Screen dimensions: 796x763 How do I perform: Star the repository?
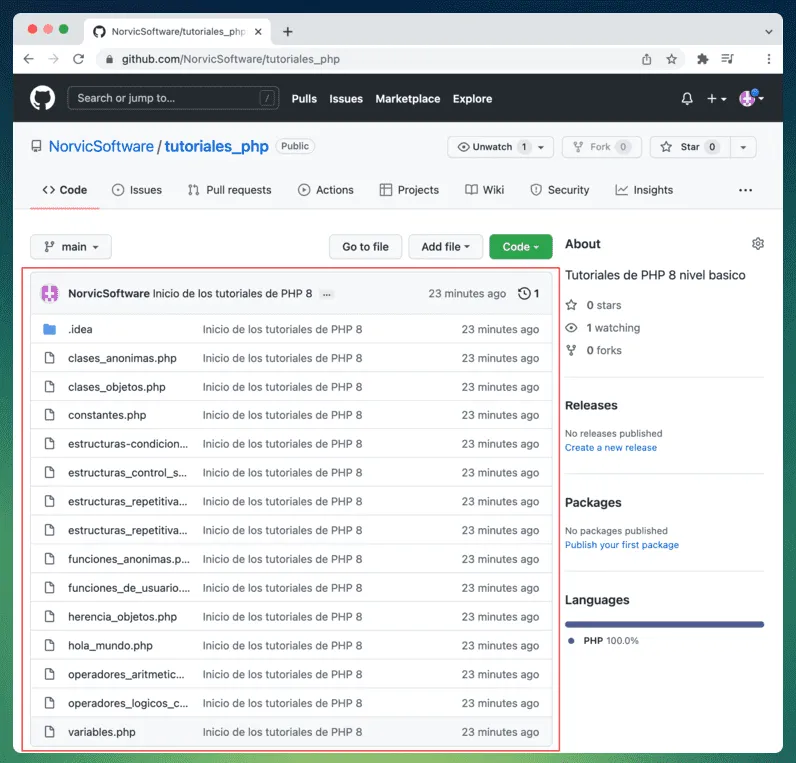coord(690,147)
